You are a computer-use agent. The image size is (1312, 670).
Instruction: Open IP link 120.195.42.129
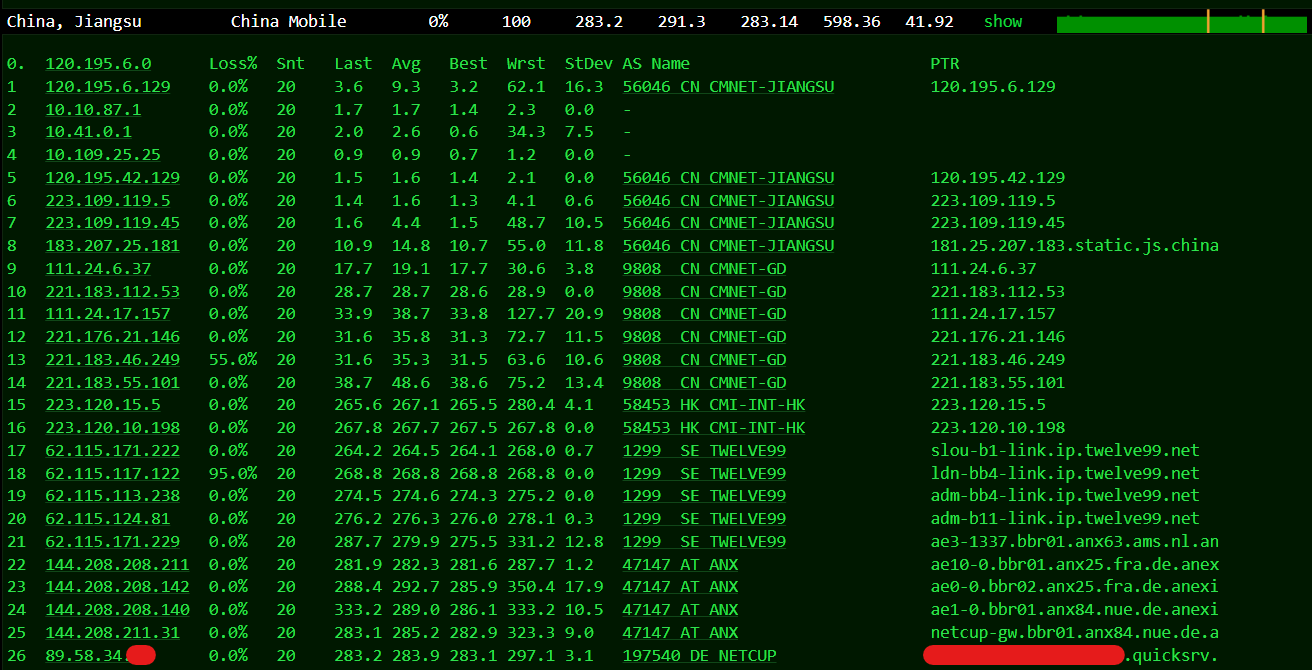(112, 178)
